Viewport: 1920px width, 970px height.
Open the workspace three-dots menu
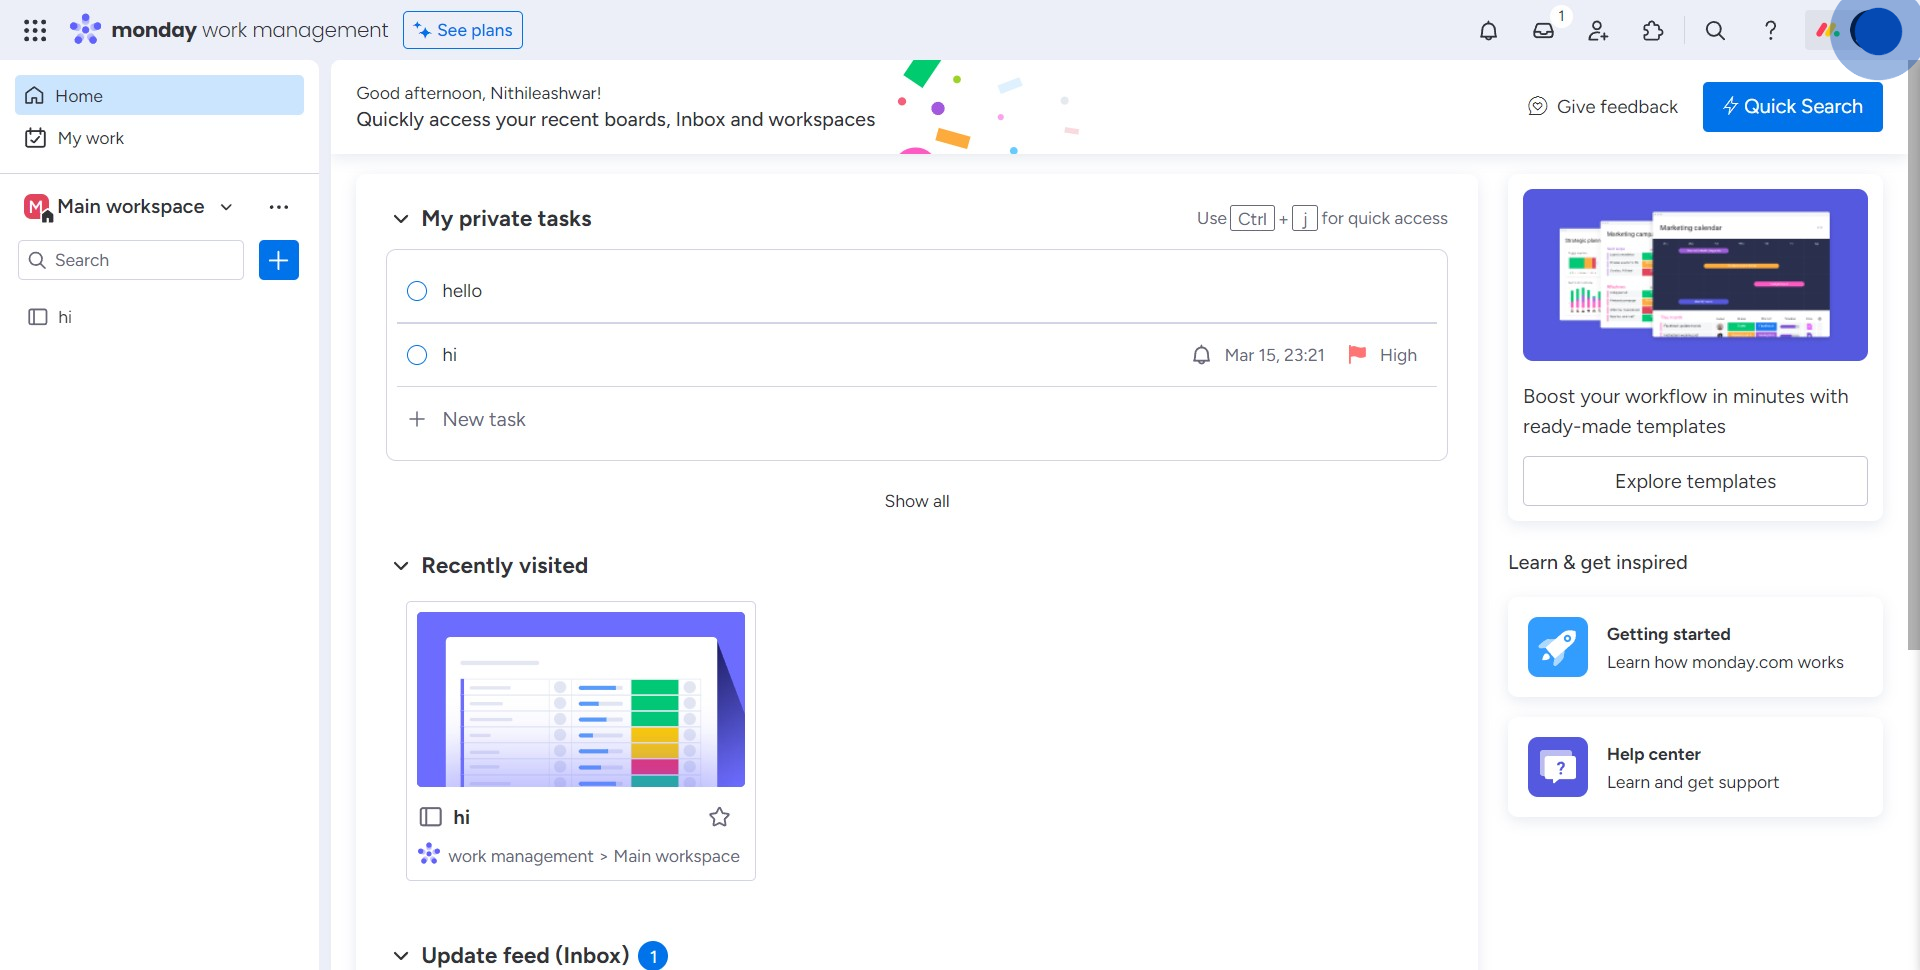(x=279, y=207)
